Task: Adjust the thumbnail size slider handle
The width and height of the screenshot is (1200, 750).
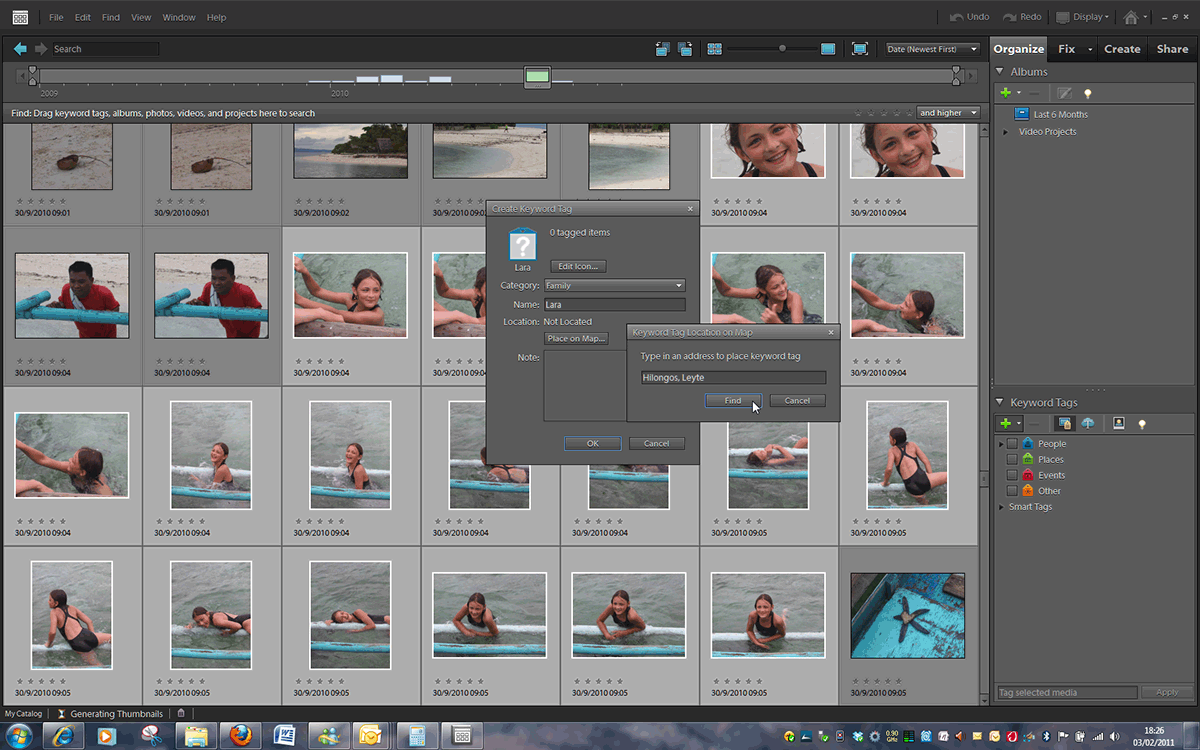Action: coord(782,49)
